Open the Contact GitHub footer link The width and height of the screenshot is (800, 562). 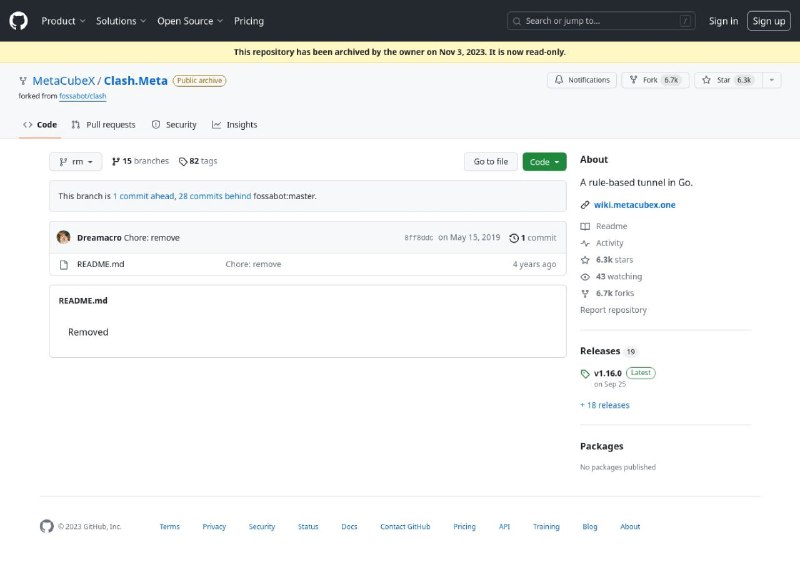coord(405,526)
